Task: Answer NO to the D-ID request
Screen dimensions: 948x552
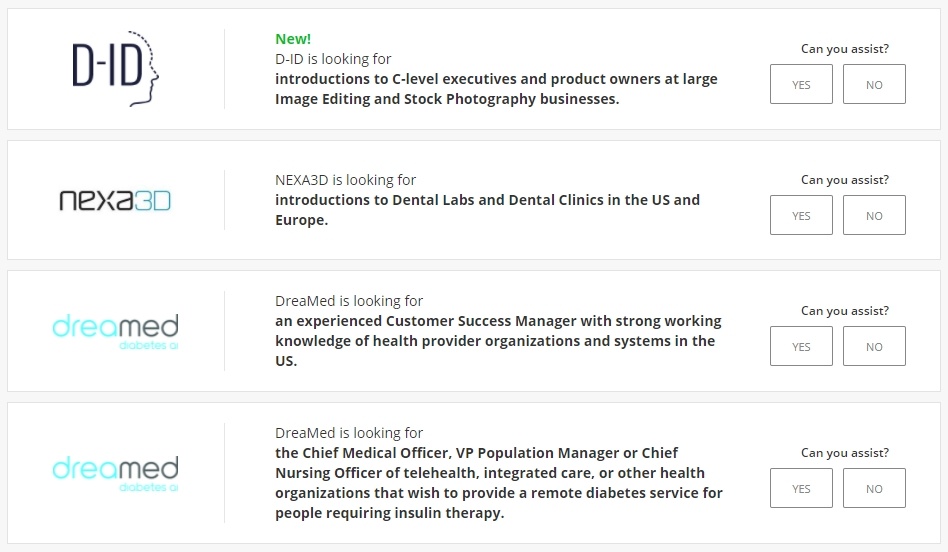Action: pyautogui.click(x=874, y=84)
